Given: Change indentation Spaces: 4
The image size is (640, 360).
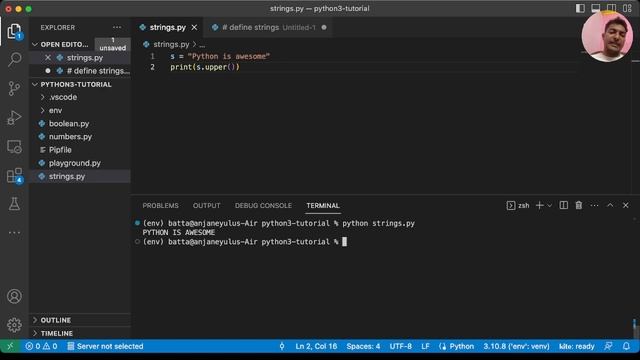Looking at the screenshot, I should pyautogui.click(x=363, y=346).
